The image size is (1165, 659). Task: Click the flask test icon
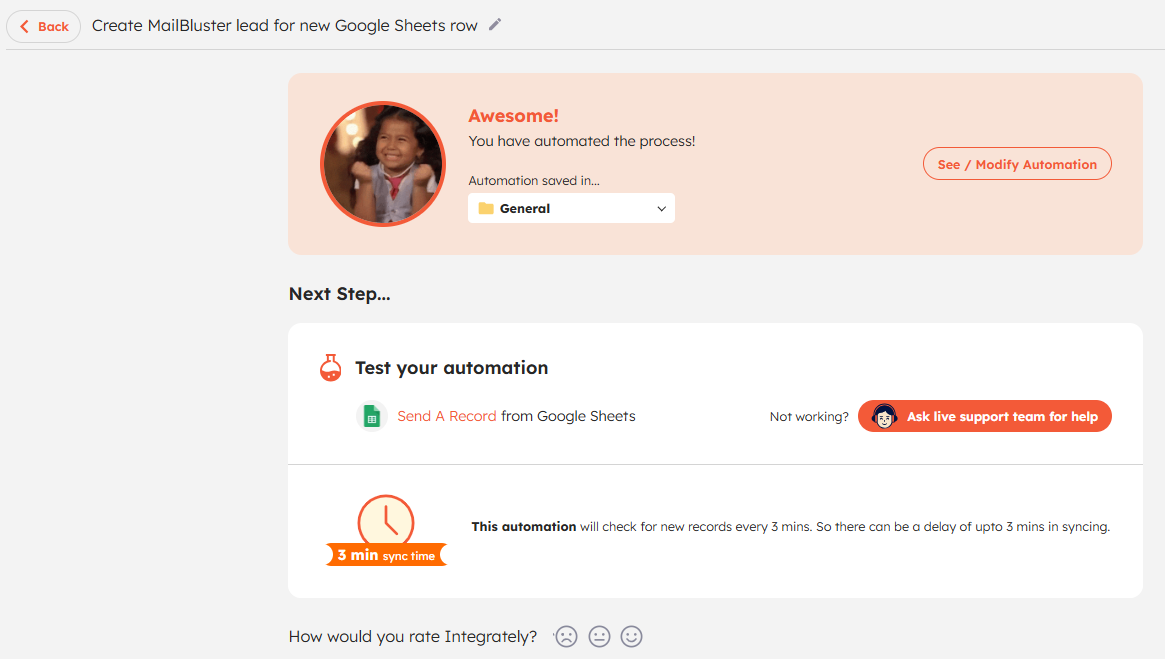pos(330,368)
